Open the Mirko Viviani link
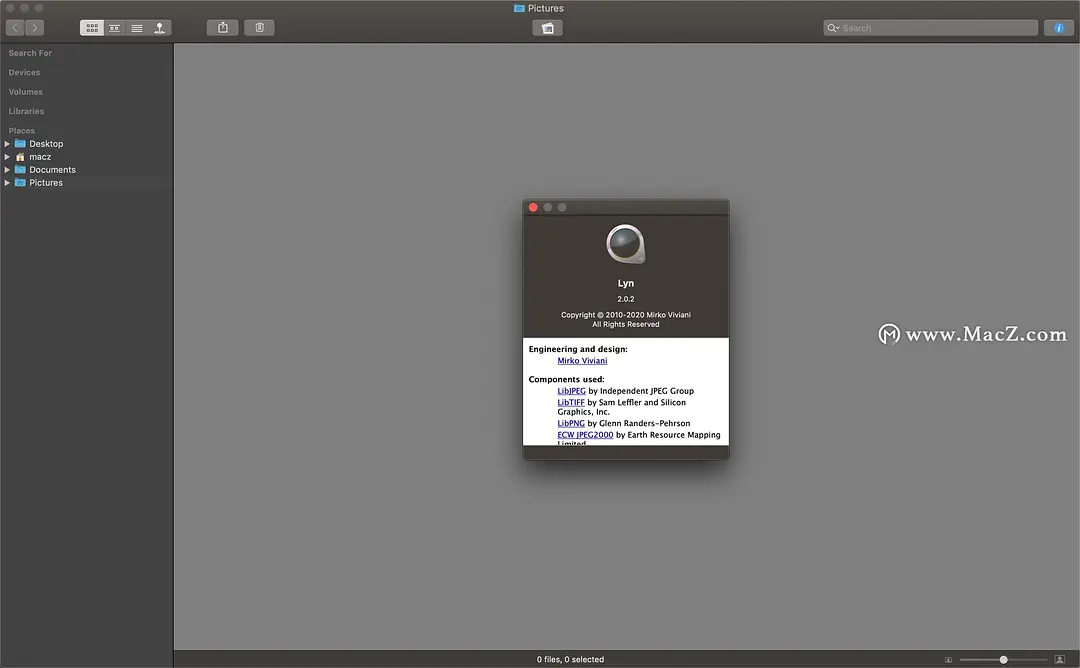The image size is (1080, 668). coord(582,361)
